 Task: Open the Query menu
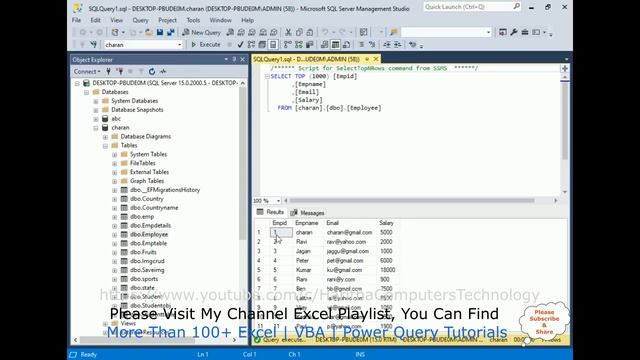tap(140, 20)
